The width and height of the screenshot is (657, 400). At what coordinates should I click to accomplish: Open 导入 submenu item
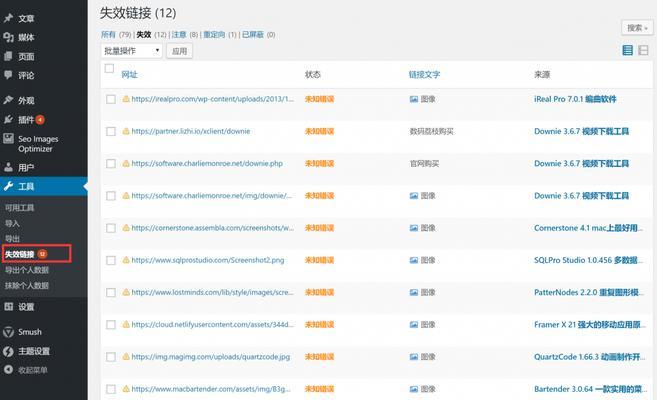pos(12,223)
